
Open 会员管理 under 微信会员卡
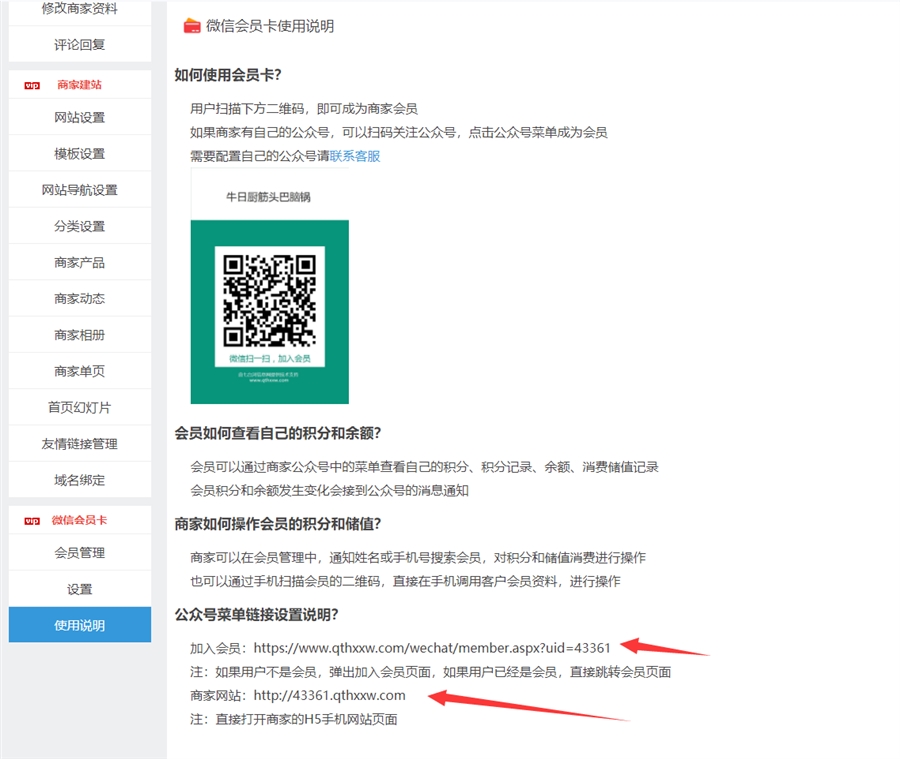[x=80, y=552]
